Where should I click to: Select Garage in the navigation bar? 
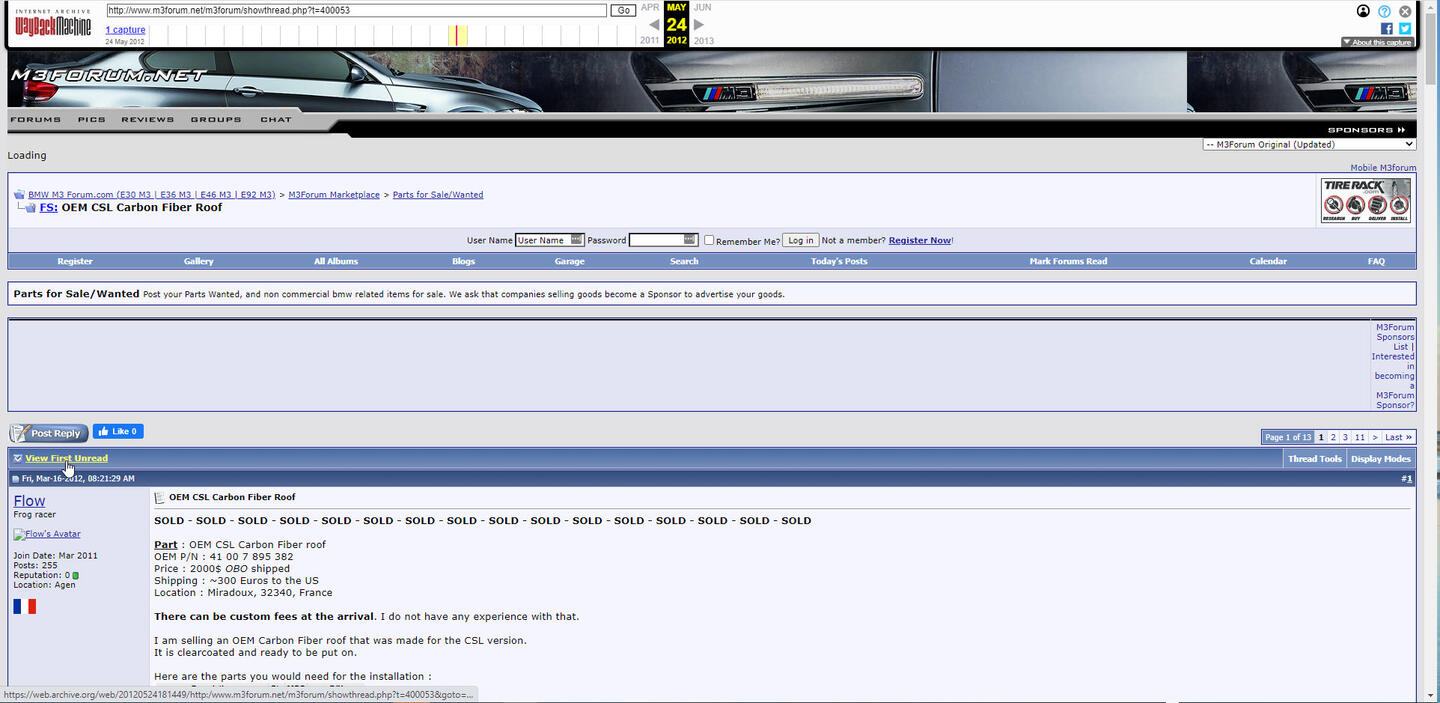[570, 261]
